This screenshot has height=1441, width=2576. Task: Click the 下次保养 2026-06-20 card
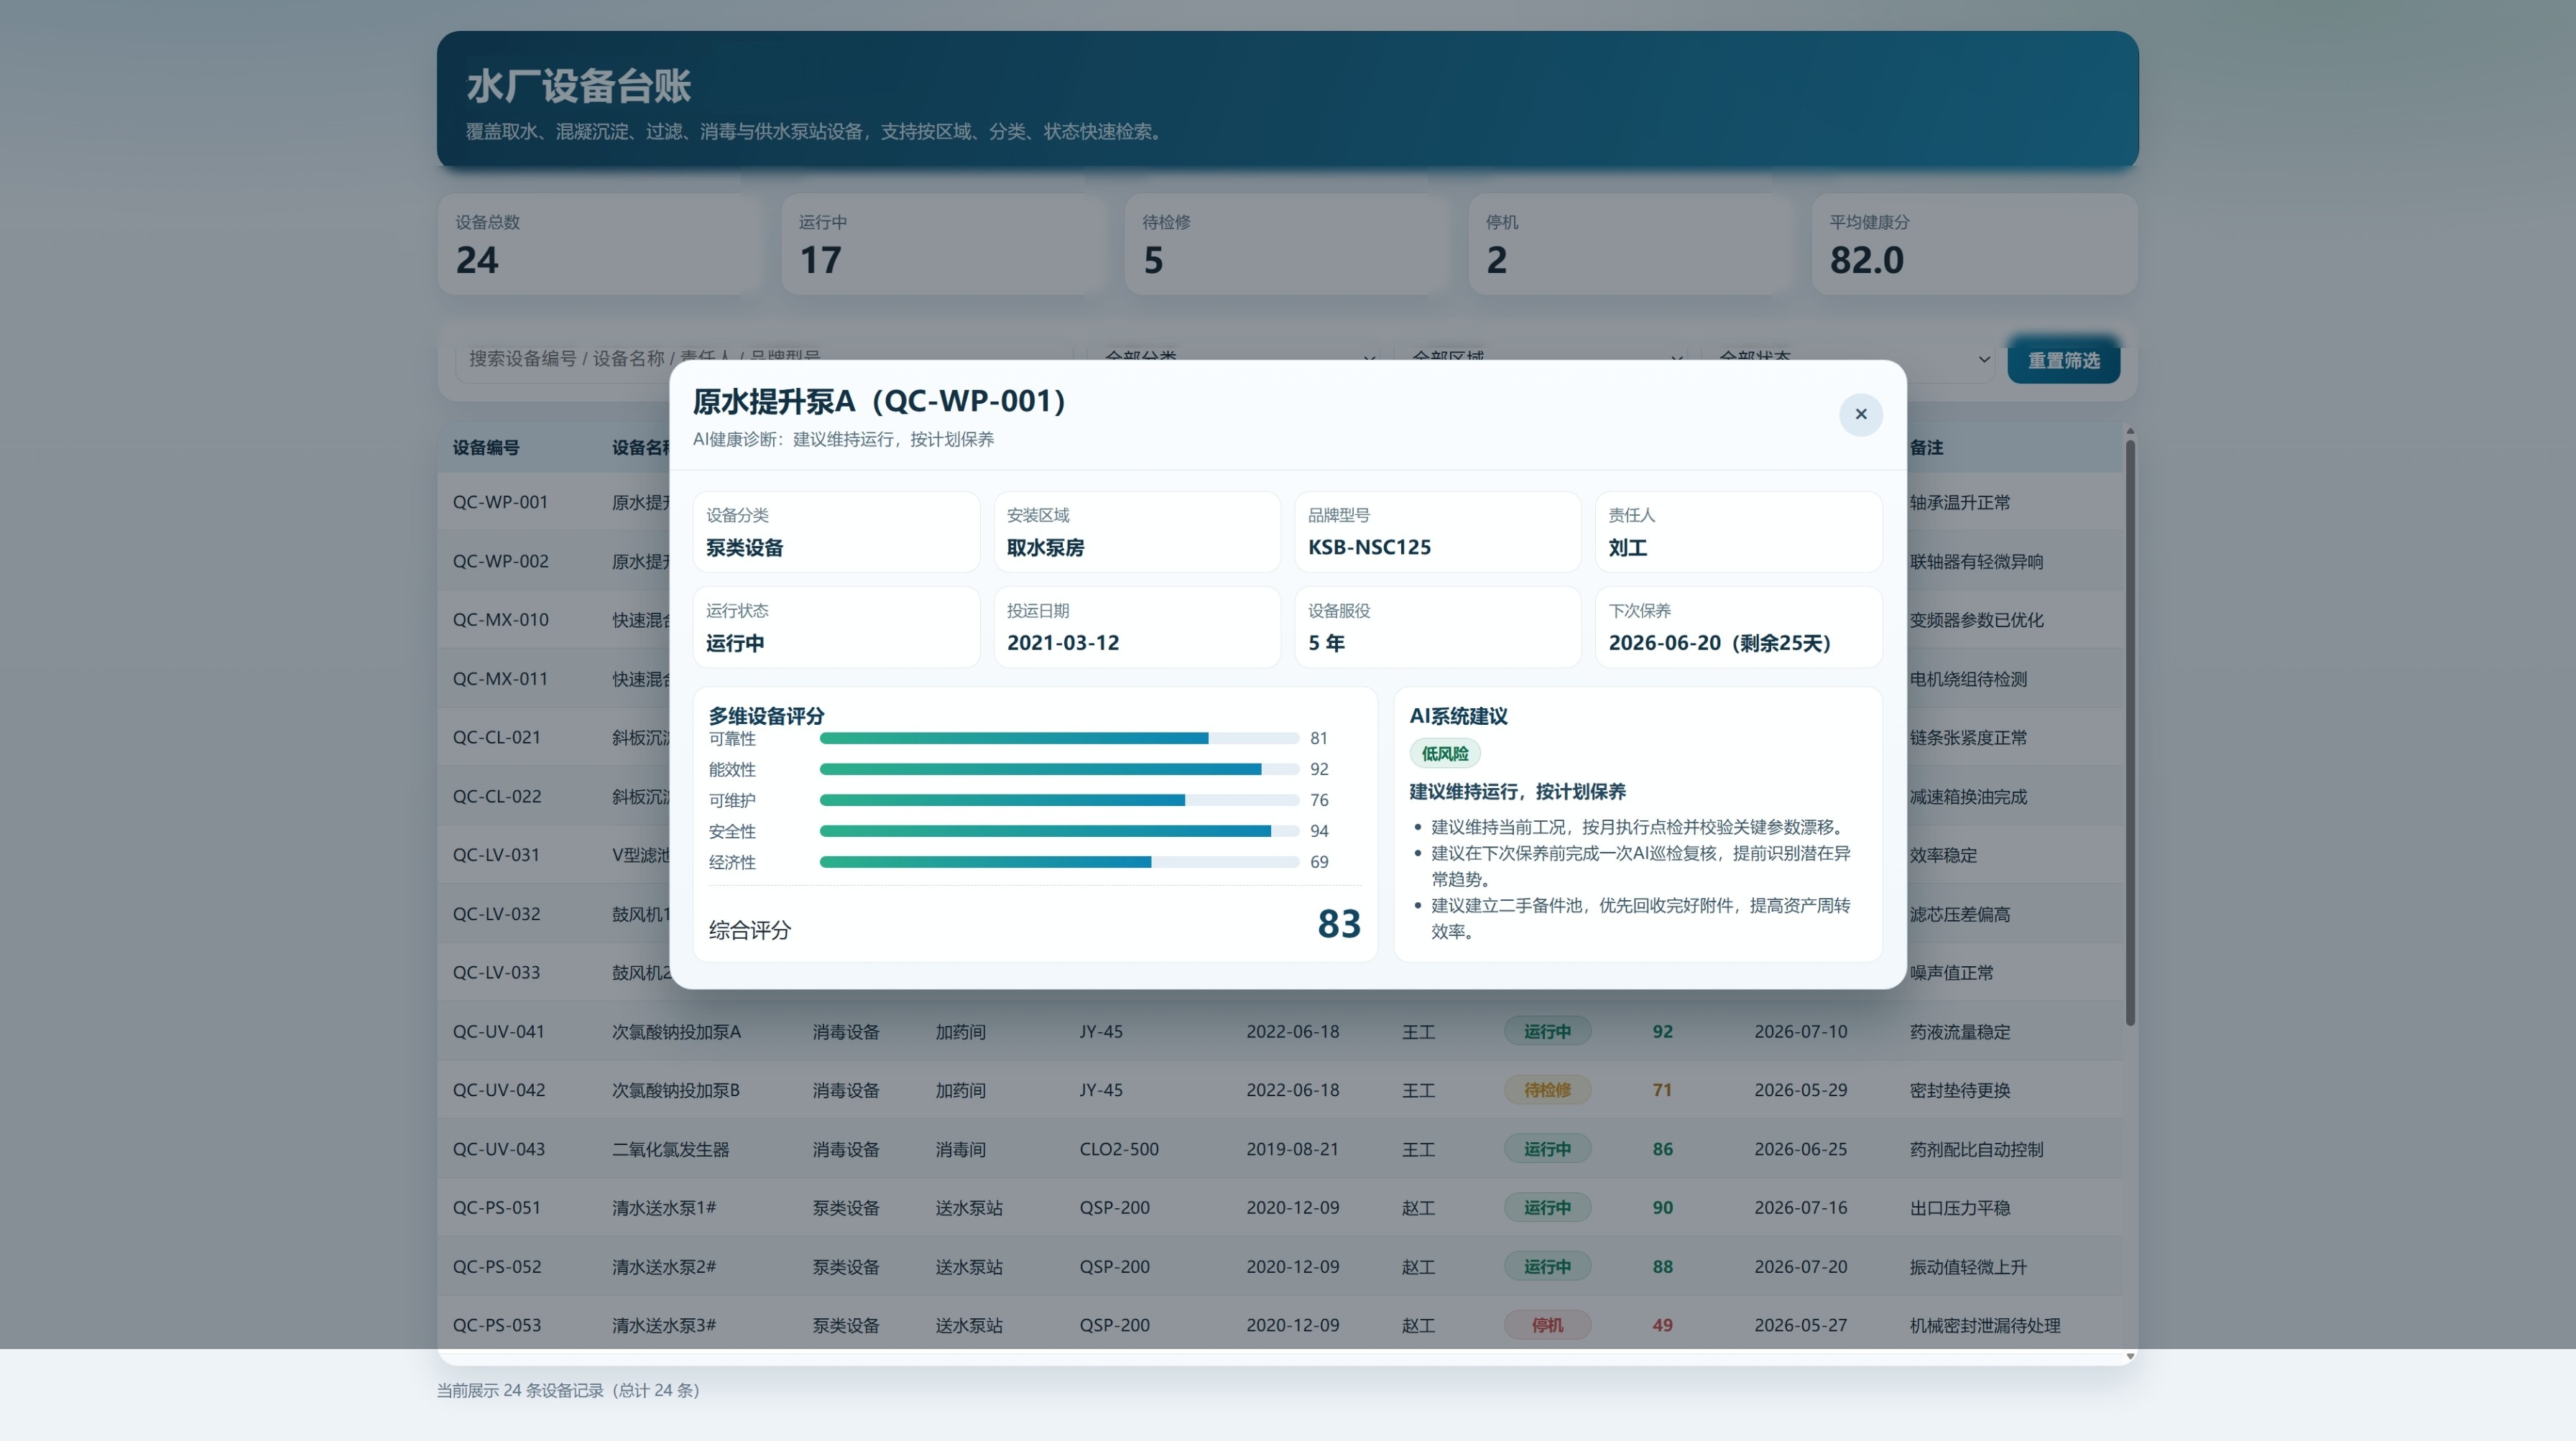click(1738, 627)
